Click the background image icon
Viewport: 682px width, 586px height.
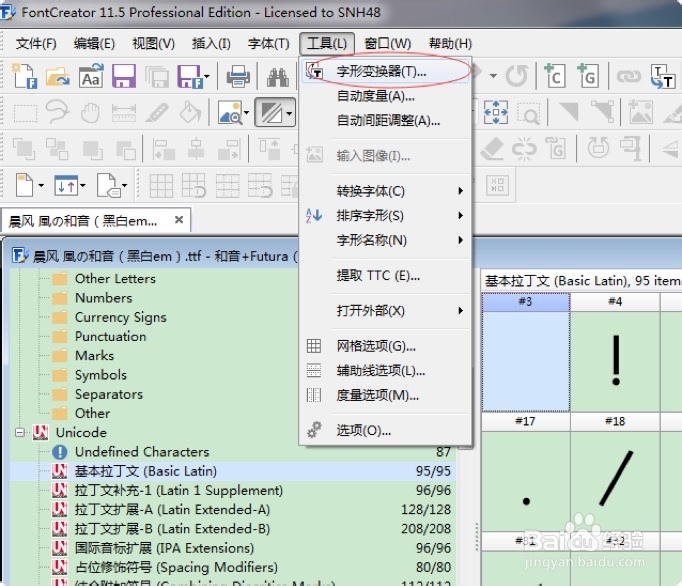pyautogui.click(x=640, y=112)
